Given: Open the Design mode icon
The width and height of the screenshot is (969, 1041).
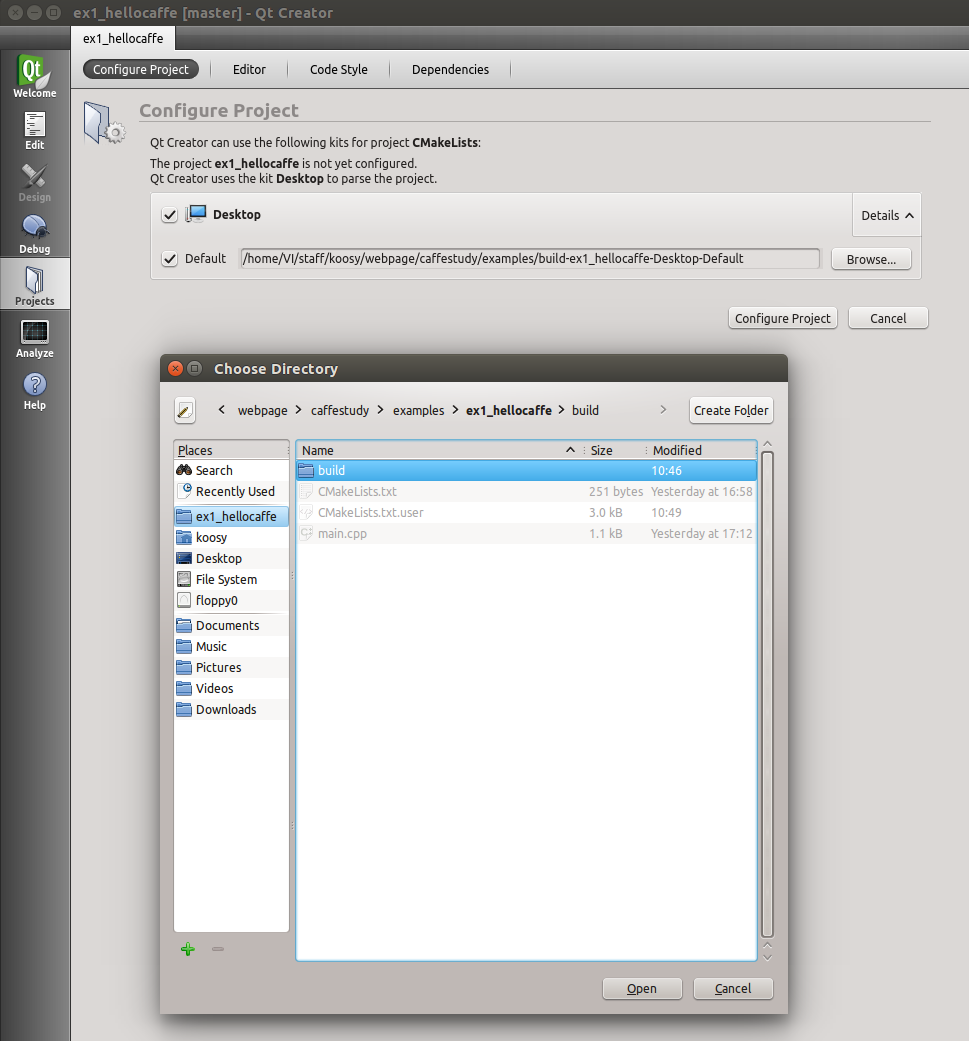Looking at the screenshot, I should (35, 183).
